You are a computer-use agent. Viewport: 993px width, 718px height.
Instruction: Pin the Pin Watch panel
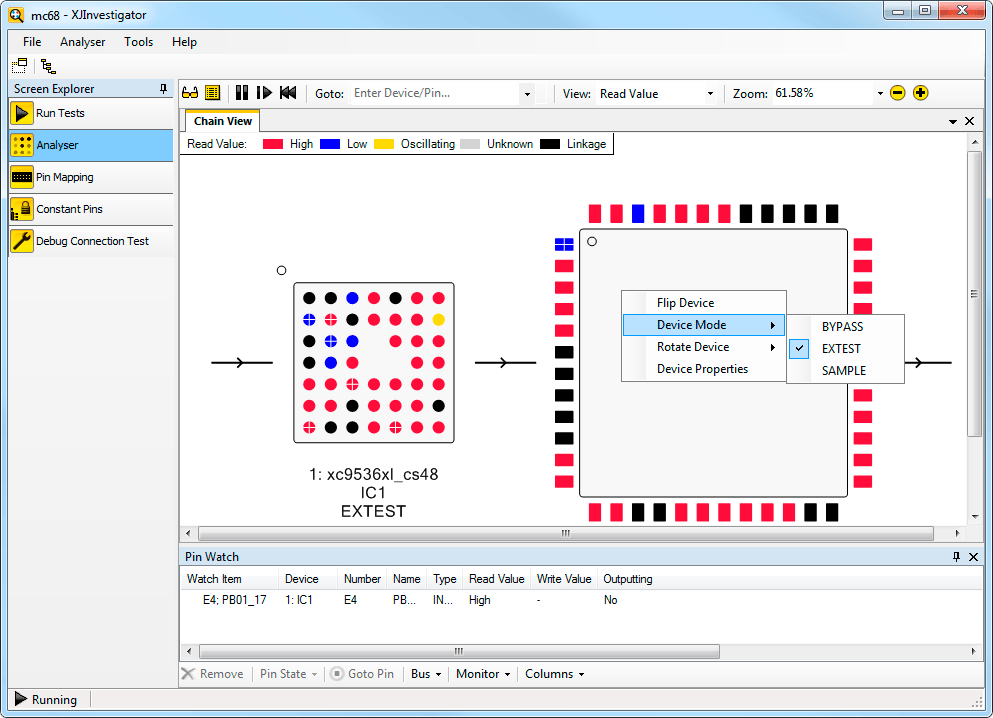coord(956,557)
